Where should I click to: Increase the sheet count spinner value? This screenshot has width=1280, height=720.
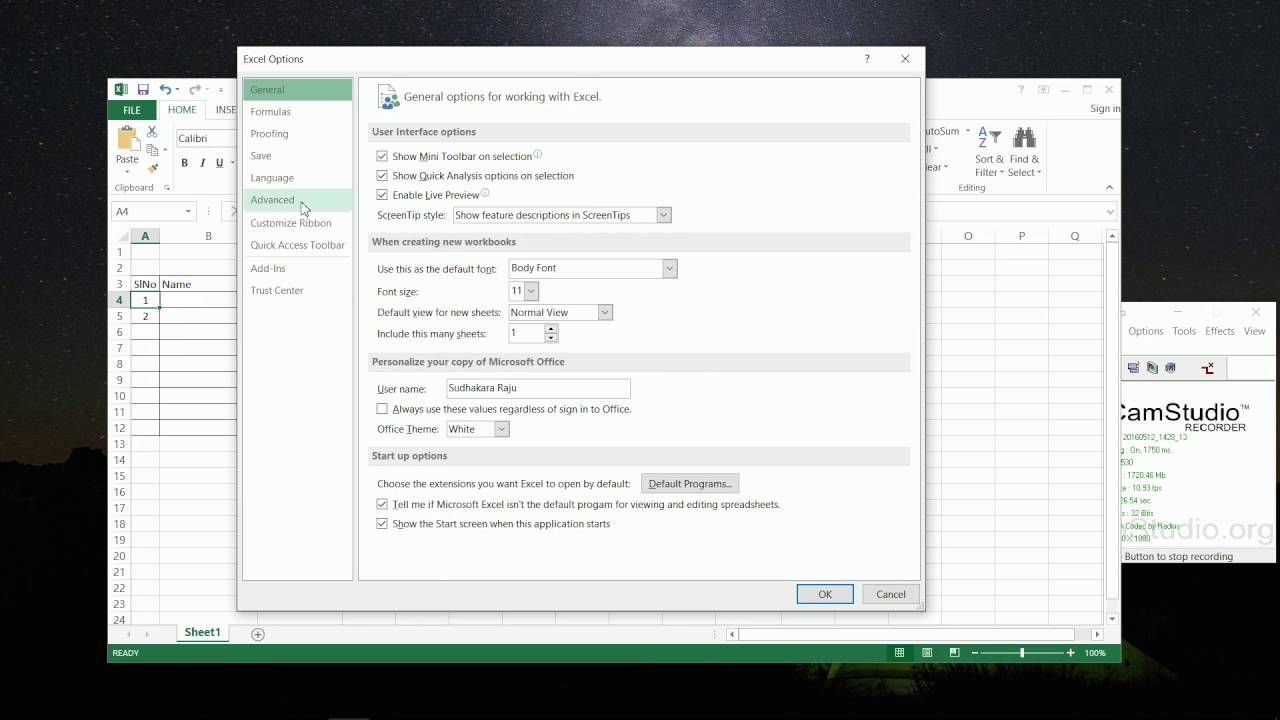[551, 329]
